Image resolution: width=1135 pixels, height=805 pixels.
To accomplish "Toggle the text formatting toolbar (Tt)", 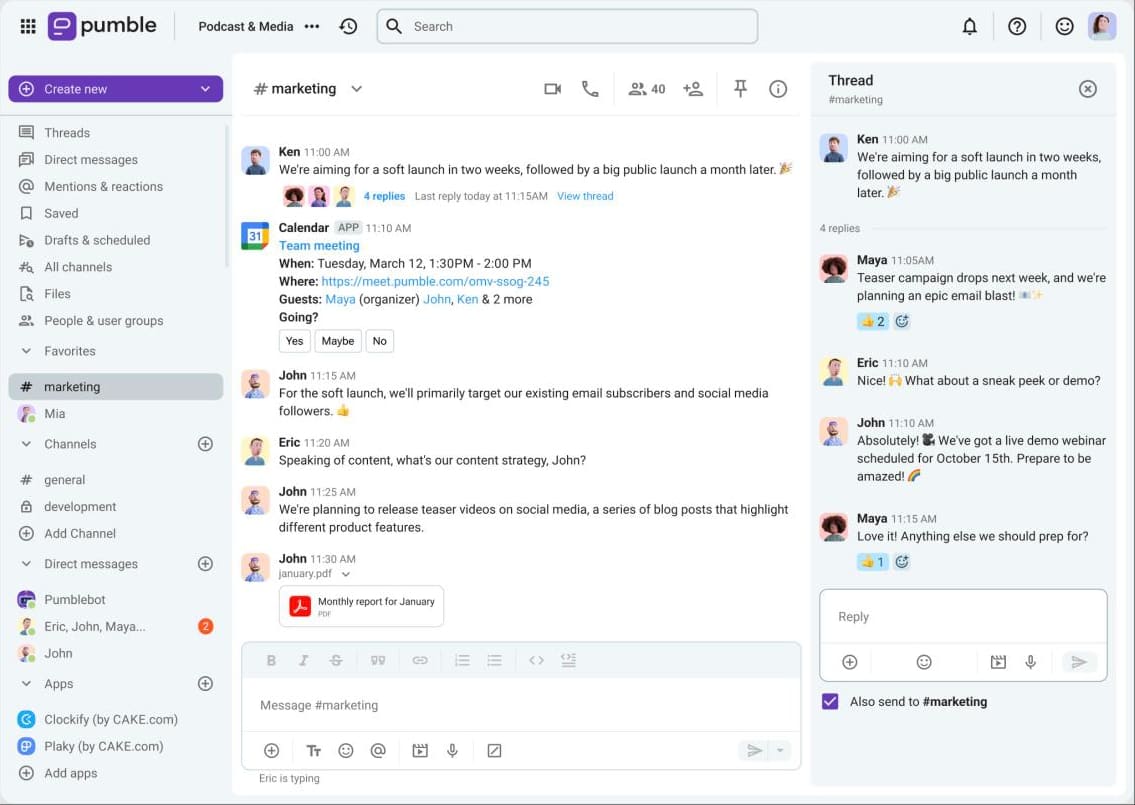I will click(313, 751).
